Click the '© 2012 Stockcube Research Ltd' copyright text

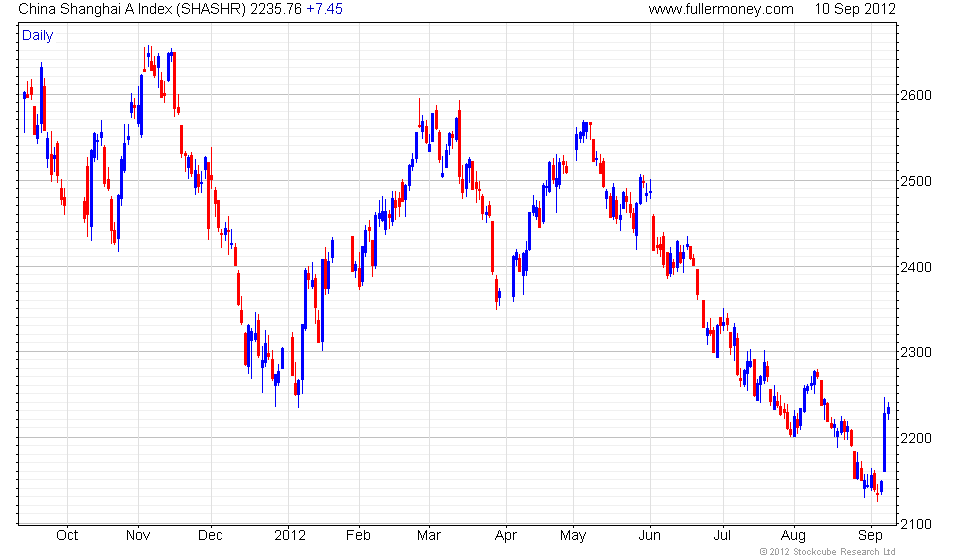(x=828, y=552)
